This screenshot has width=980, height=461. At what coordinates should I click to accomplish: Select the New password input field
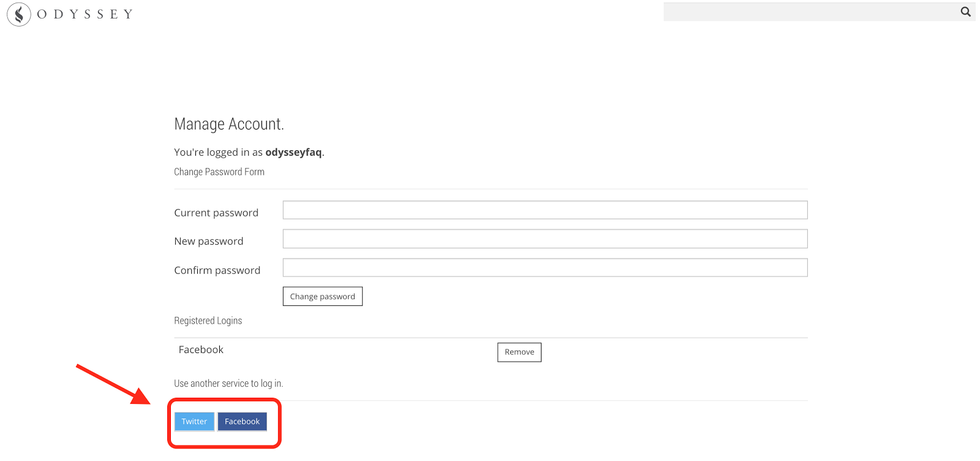pos(544,239)
